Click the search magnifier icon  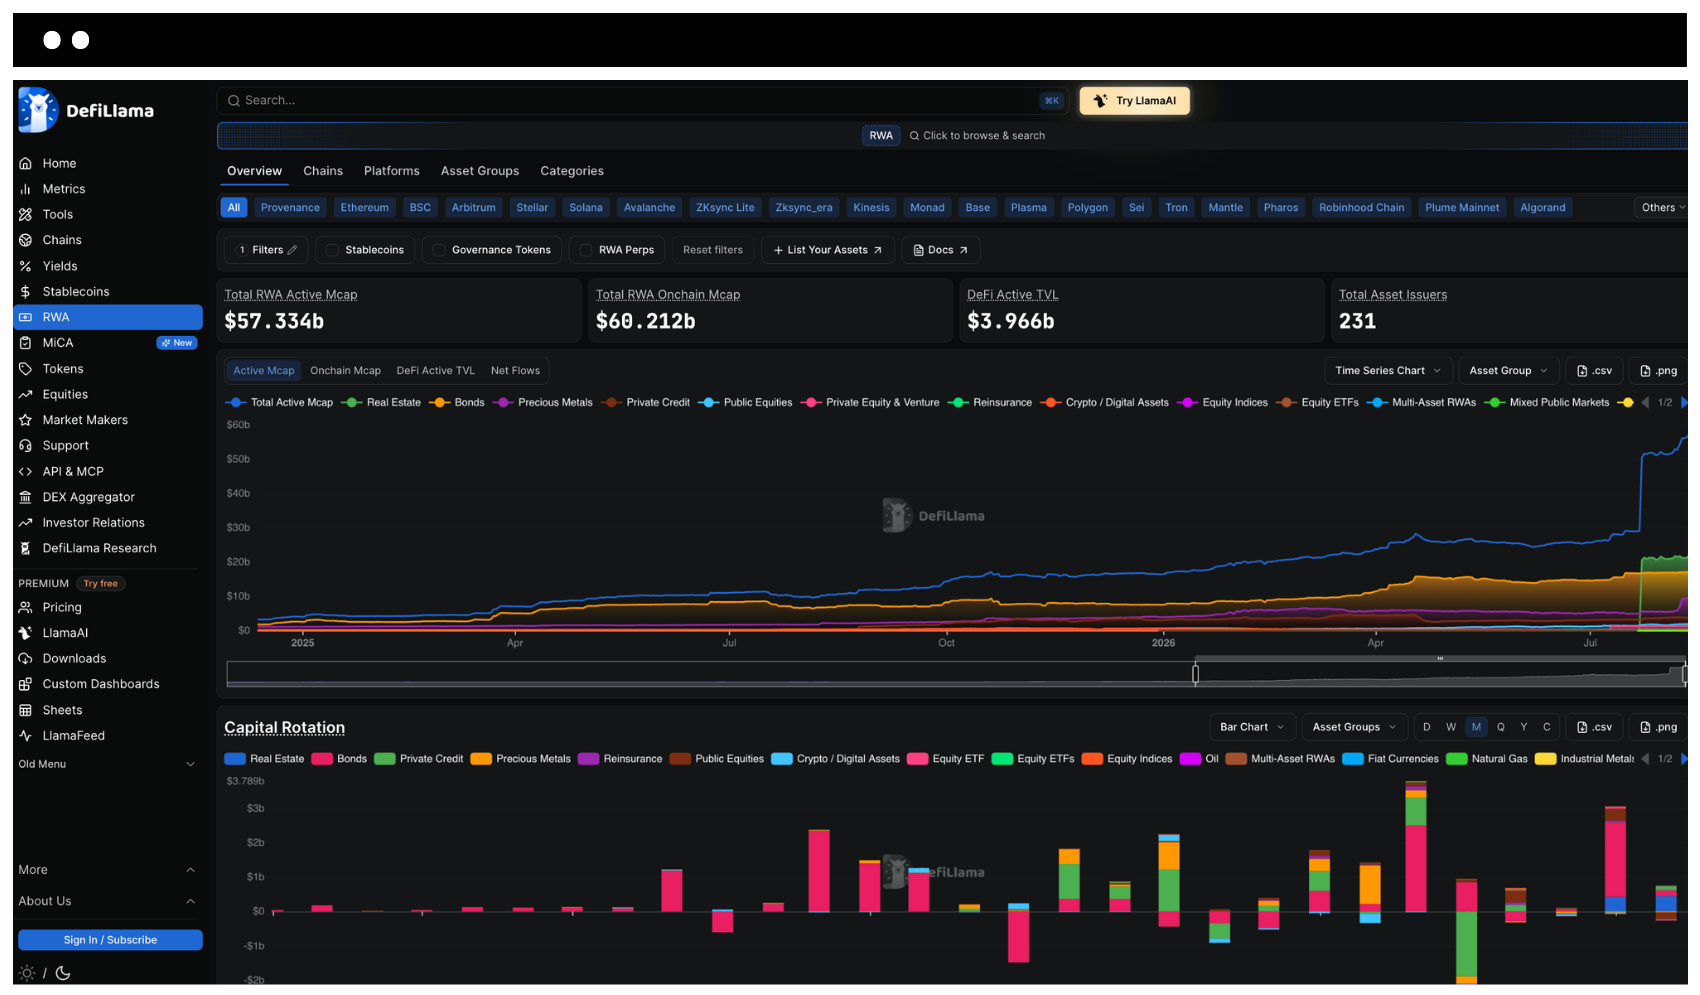click(233, 101)
